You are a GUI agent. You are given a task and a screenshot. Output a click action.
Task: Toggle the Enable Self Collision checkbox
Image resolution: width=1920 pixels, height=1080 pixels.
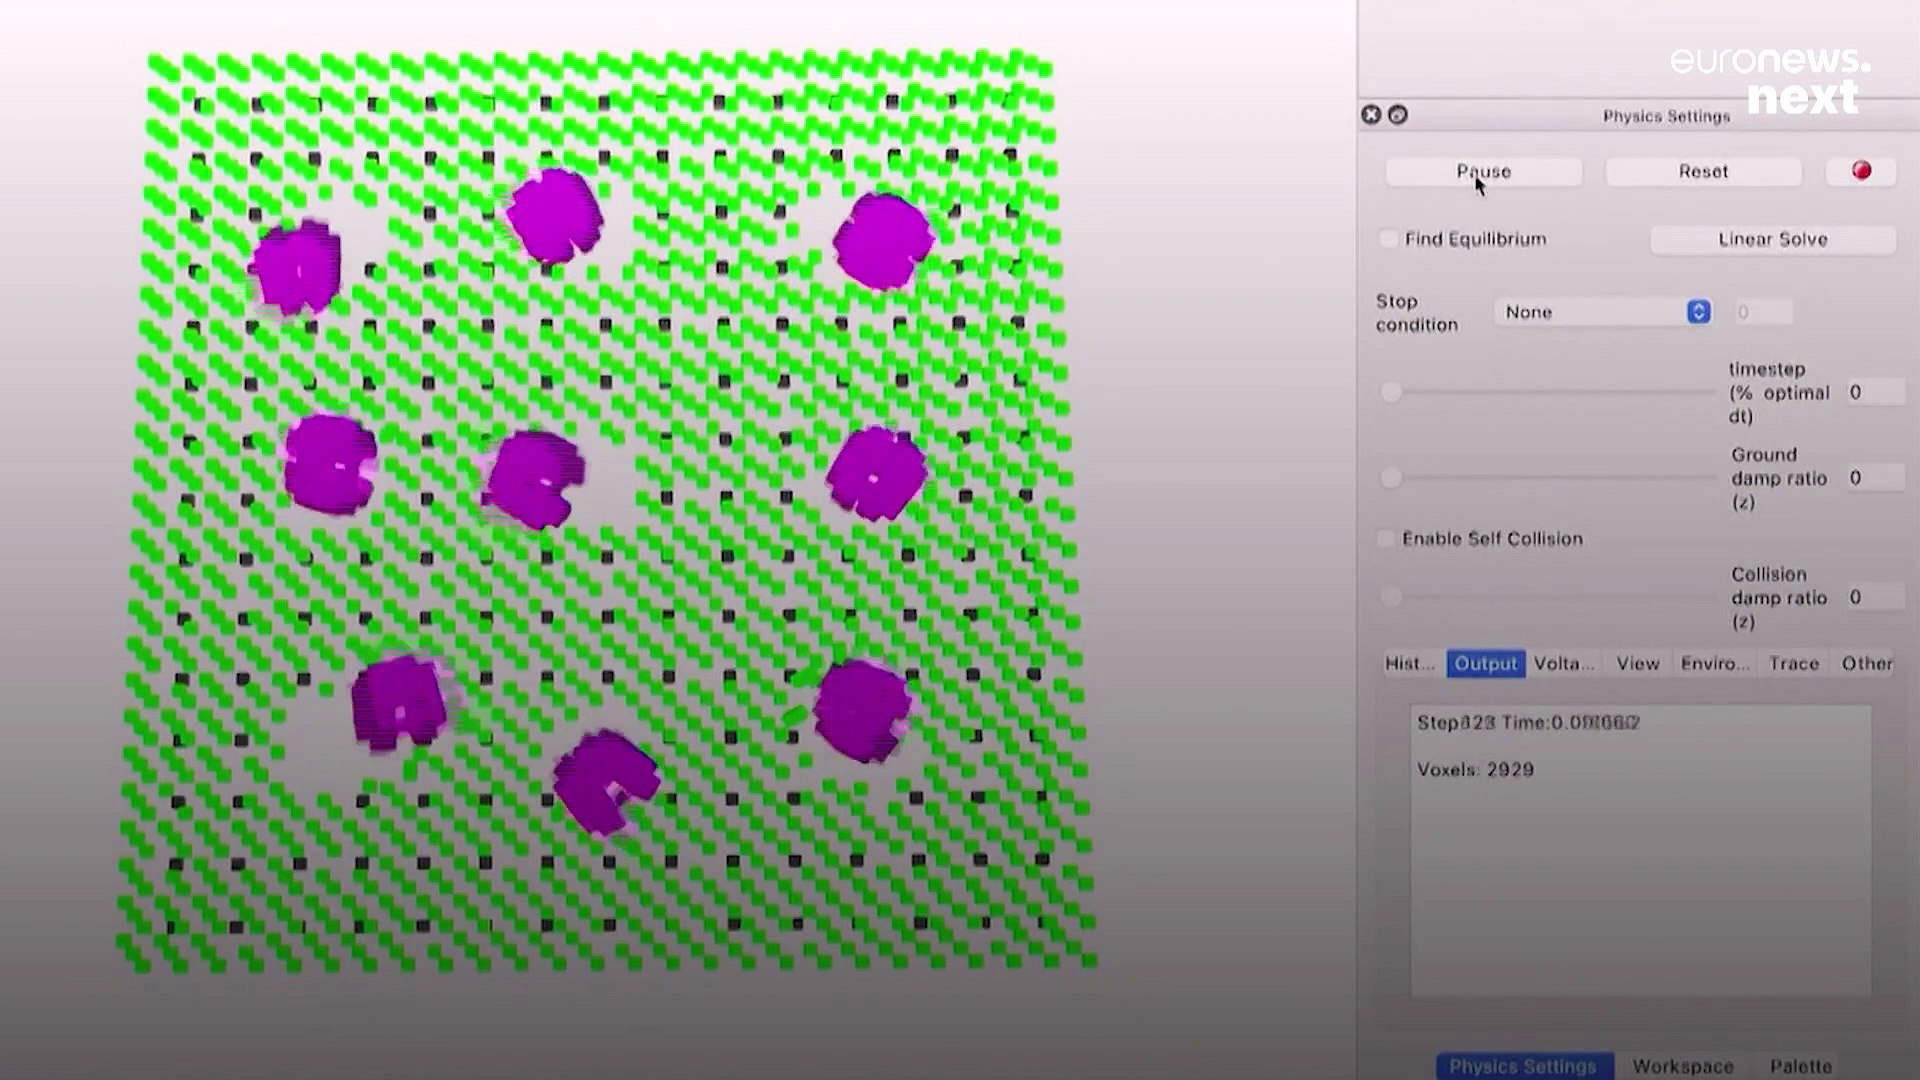coord(1386,539)
